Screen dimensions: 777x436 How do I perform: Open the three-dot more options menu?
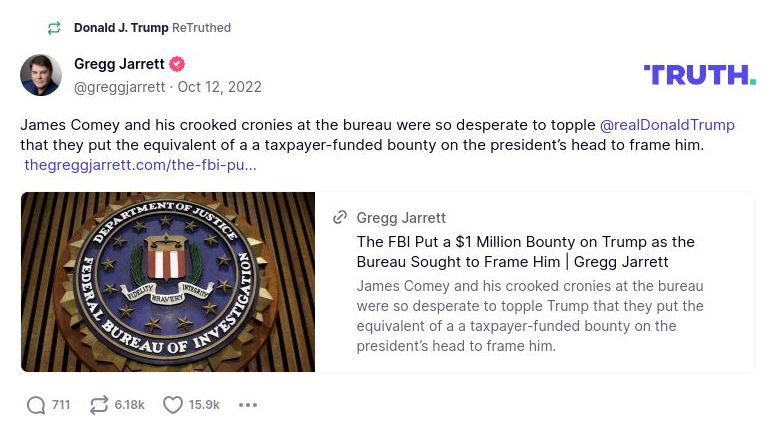(x=248, y=405)
